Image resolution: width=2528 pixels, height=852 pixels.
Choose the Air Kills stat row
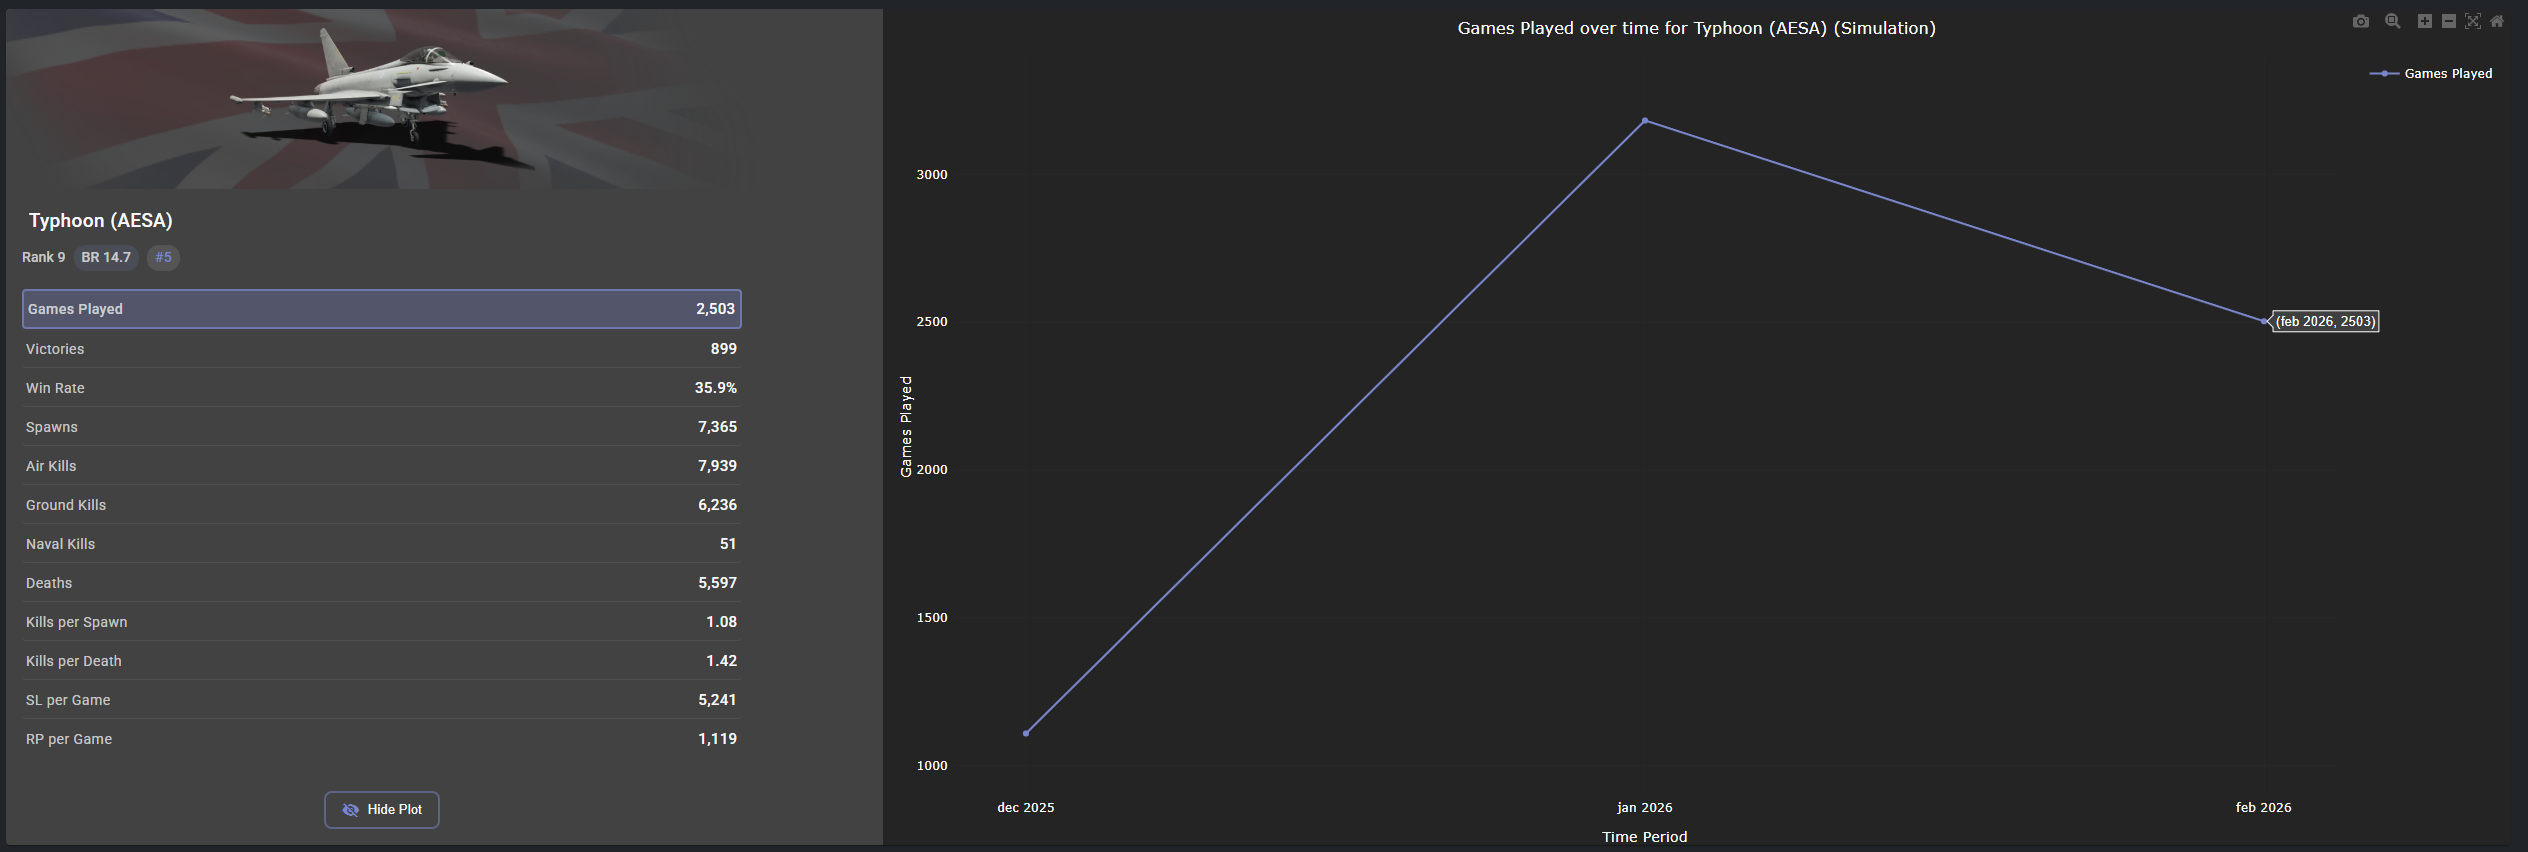coord(381,466)
